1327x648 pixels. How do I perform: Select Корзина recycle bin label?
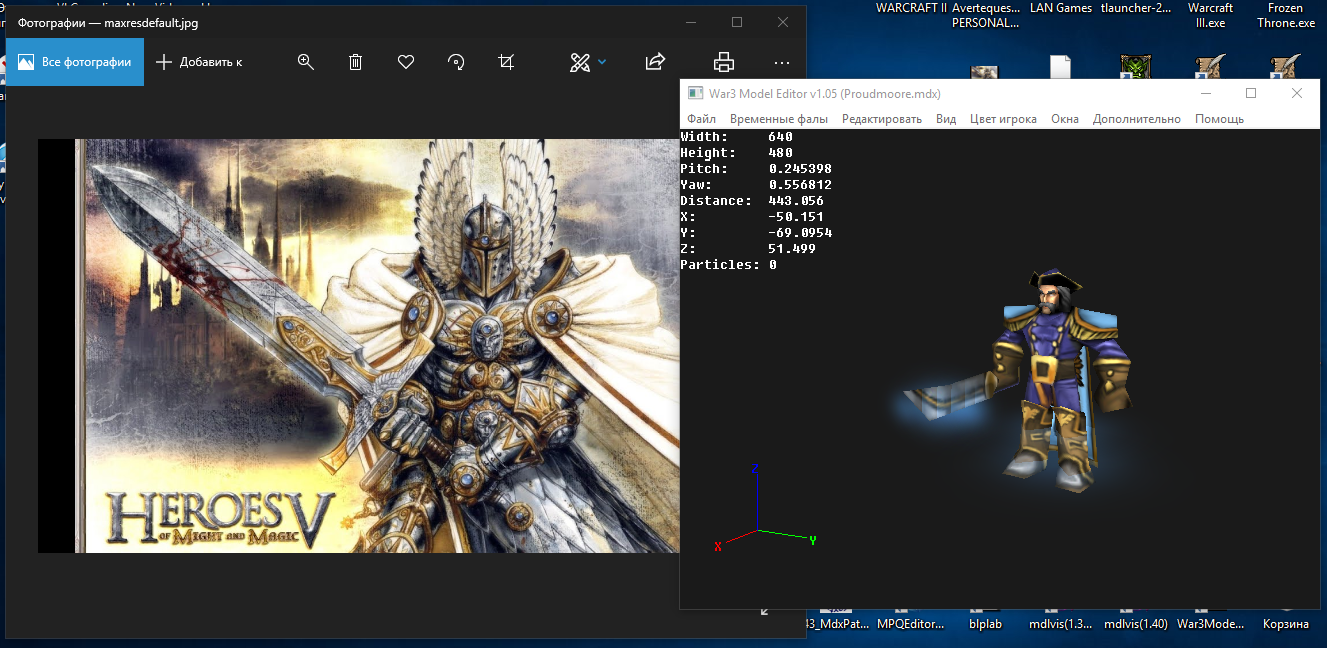(1285, 624)
